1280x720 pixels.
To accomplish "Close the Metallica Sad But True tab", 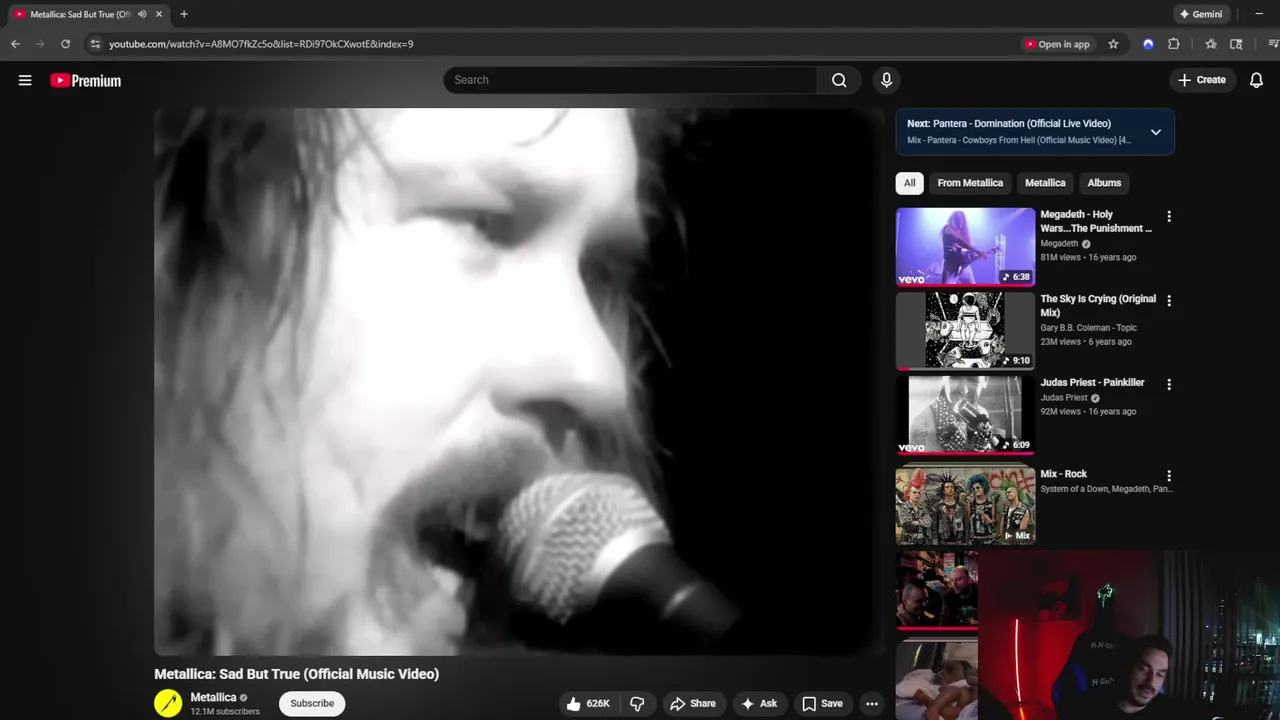I will click(x=159, y=14).
